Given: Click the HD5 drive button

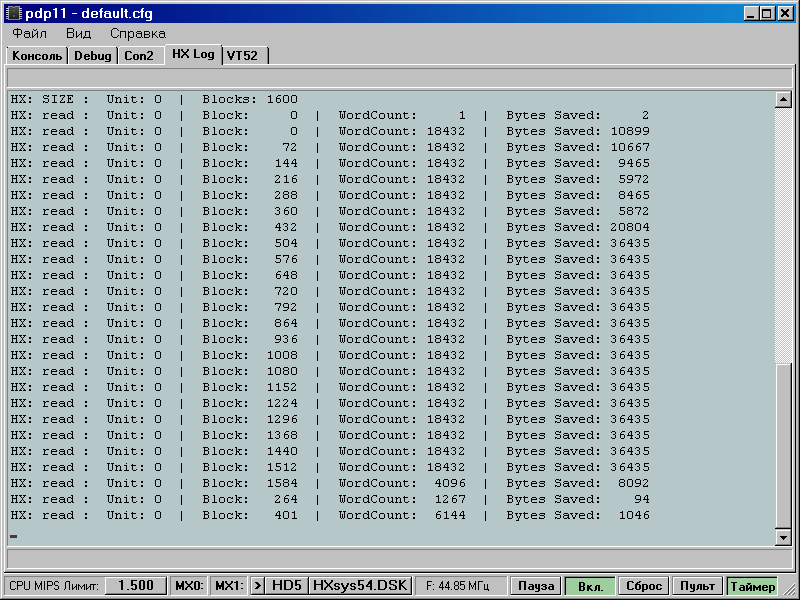Looking at the screenshot, I should pos(287,586).
